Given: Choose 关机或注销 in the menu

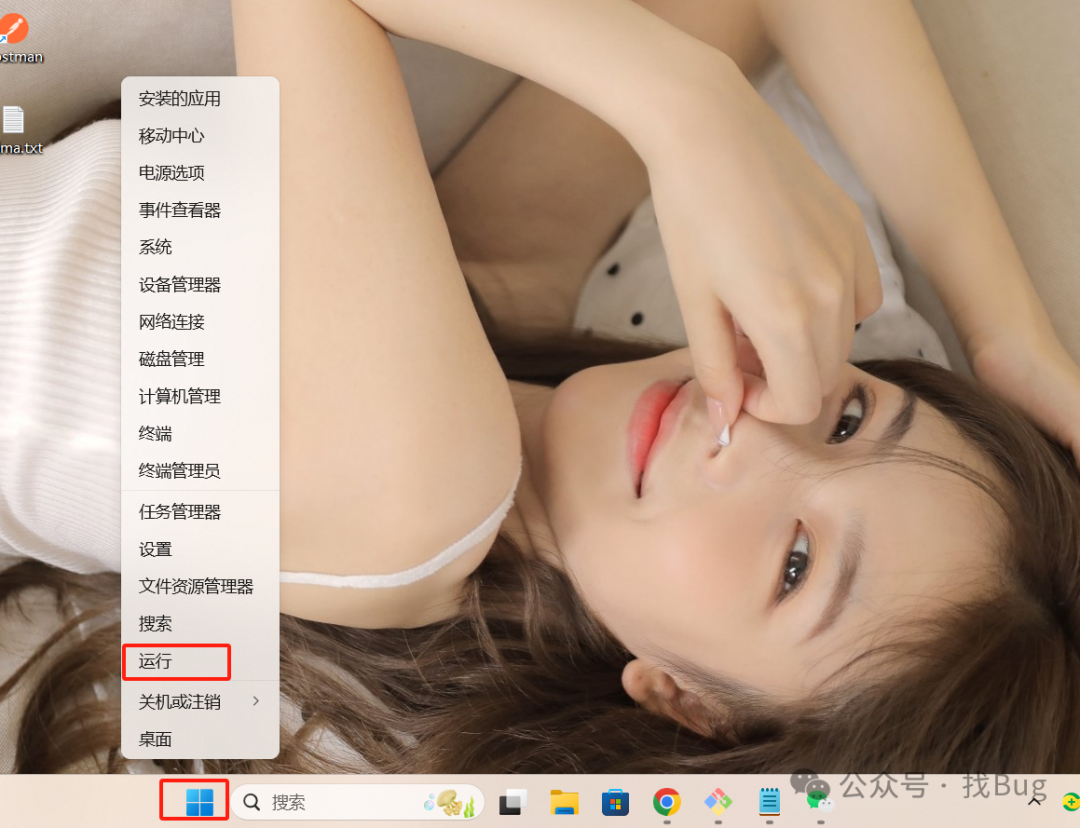Looking at the screenshot, I should [200, 701].
